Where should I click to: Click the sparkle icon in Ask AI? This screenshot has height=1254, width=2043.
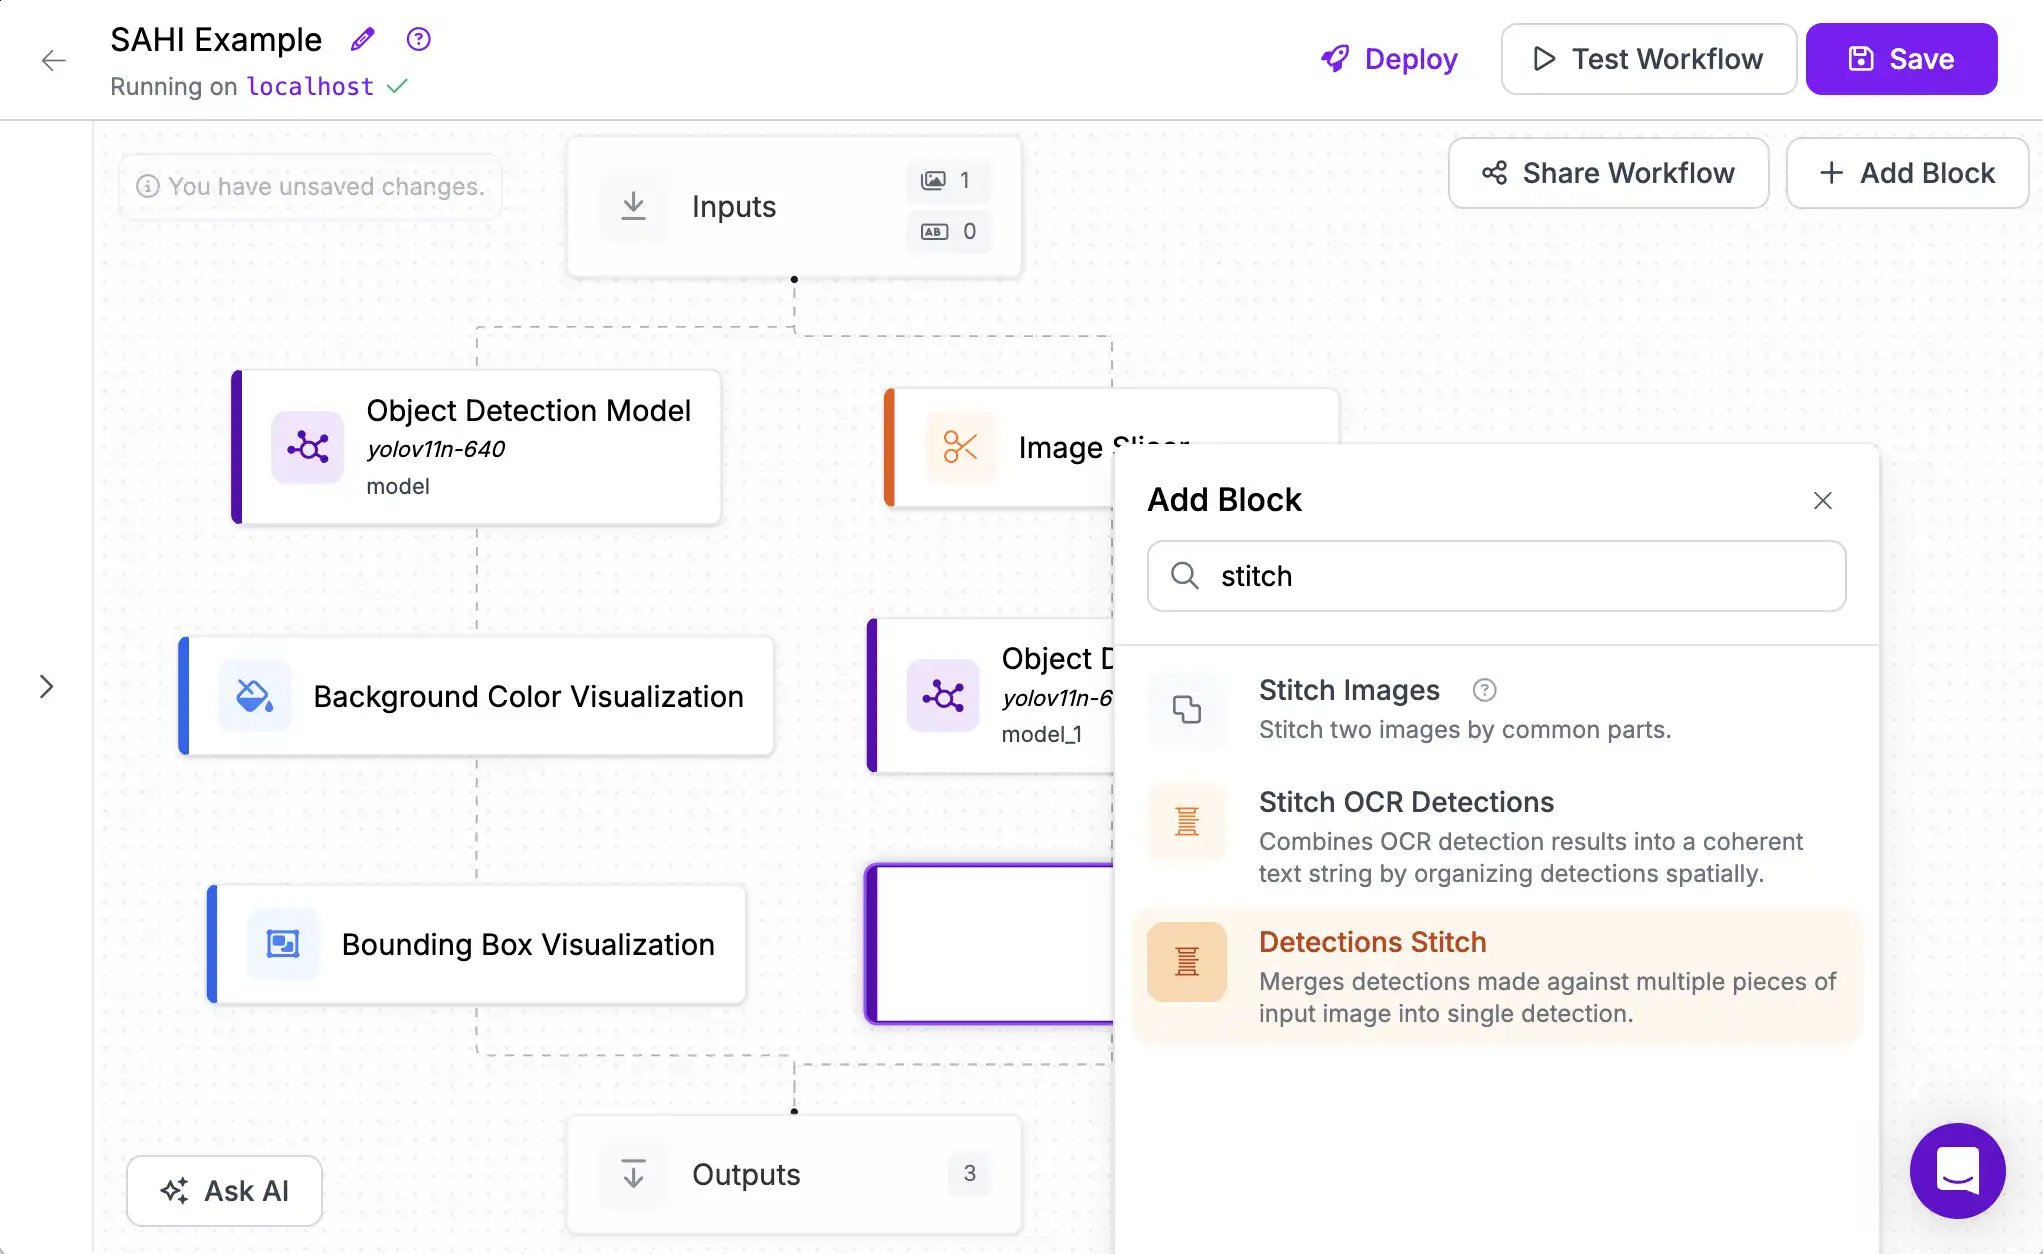click(x=174, y=1191)
